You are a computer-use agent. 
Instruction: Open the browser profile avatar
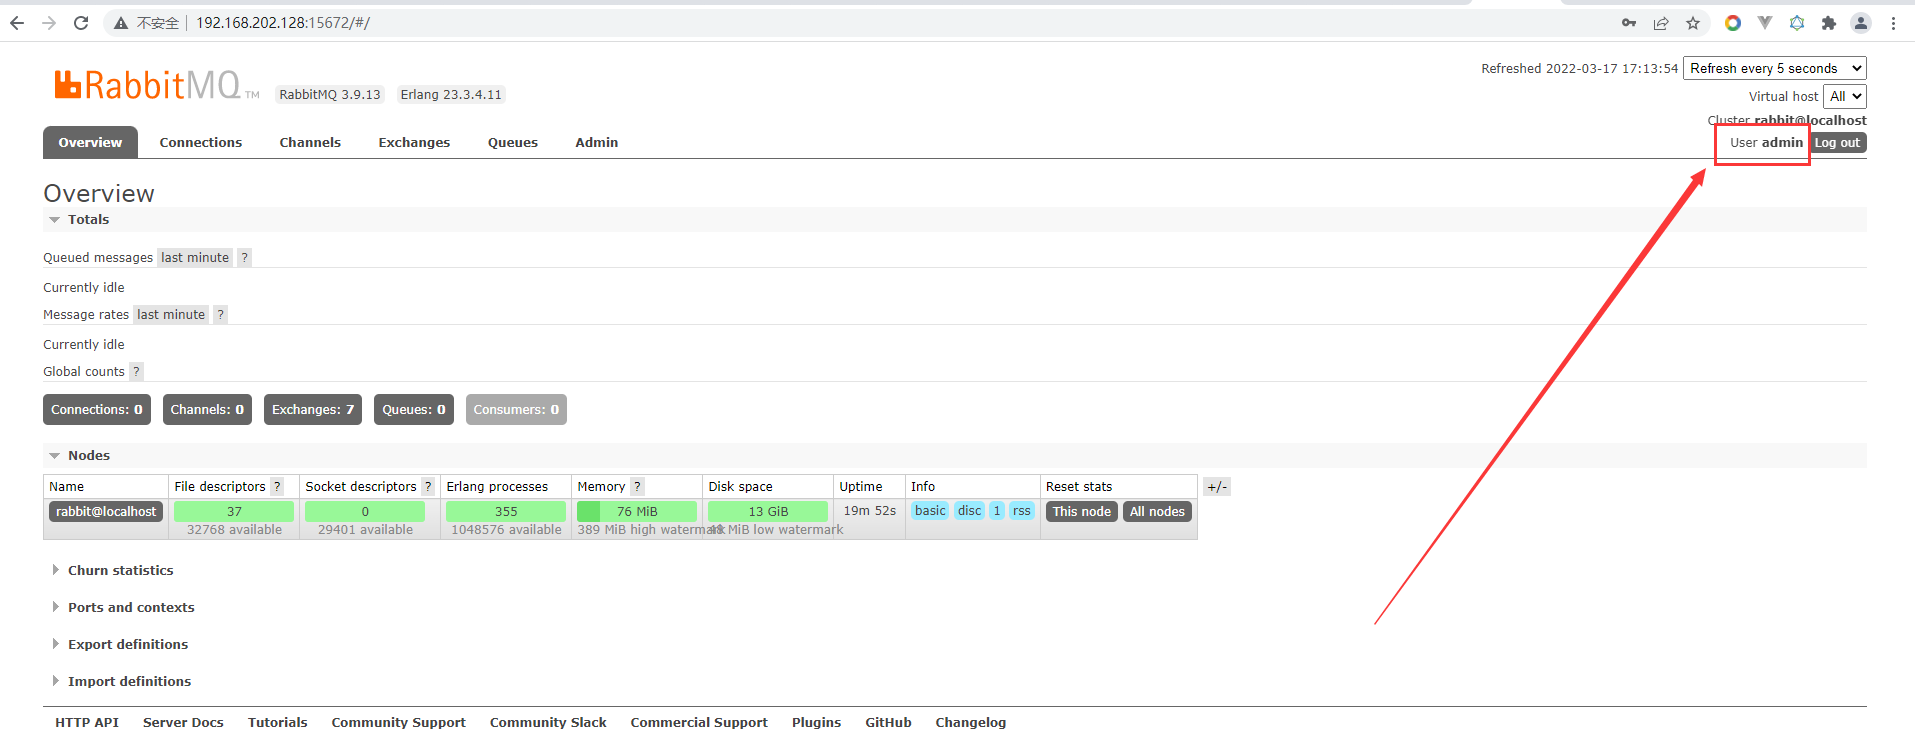pyautogui.click(x=1861, y=23)
